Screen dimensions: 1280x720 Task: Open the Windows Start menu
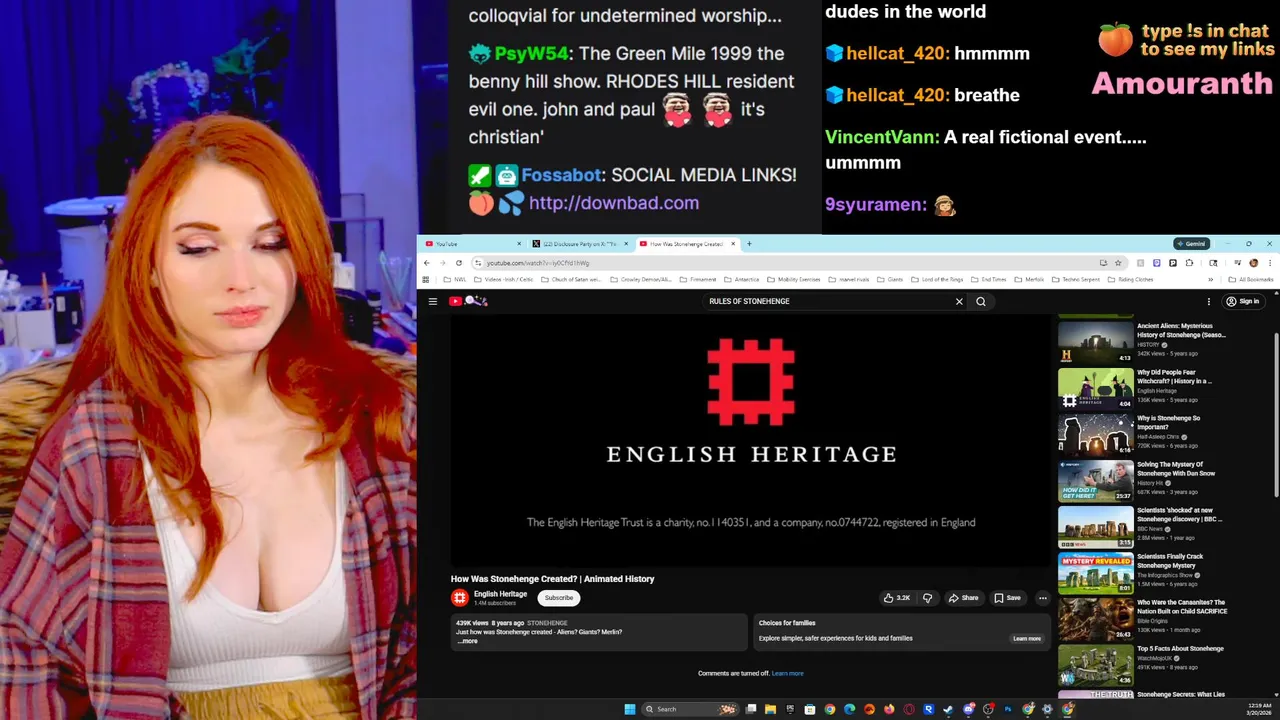pyautogui.click(x=630, y=709)
